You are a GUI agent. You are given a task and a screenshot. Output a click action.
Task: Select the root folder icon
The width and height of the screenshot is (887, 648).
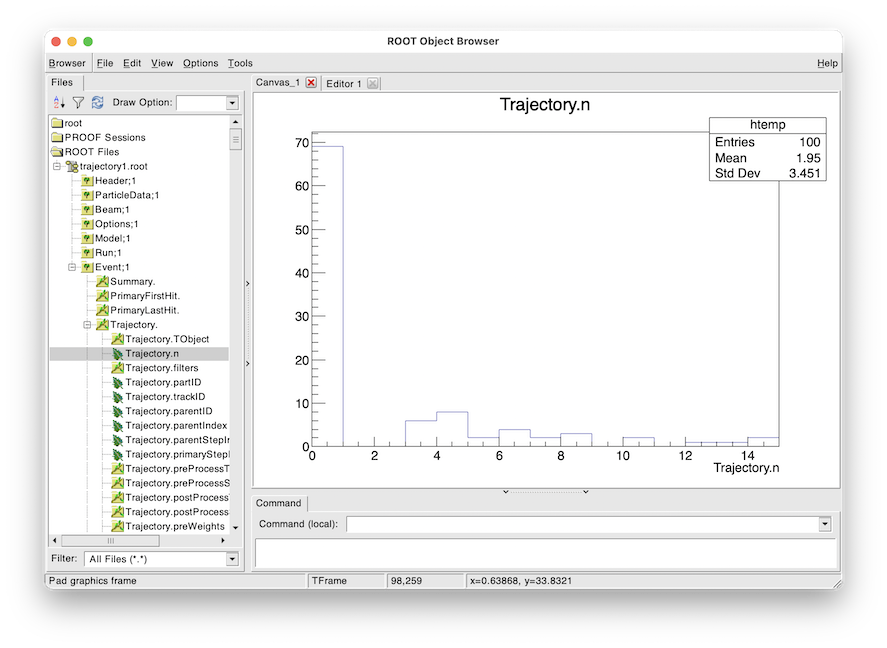pyautogui.click(x=57, y=123)
